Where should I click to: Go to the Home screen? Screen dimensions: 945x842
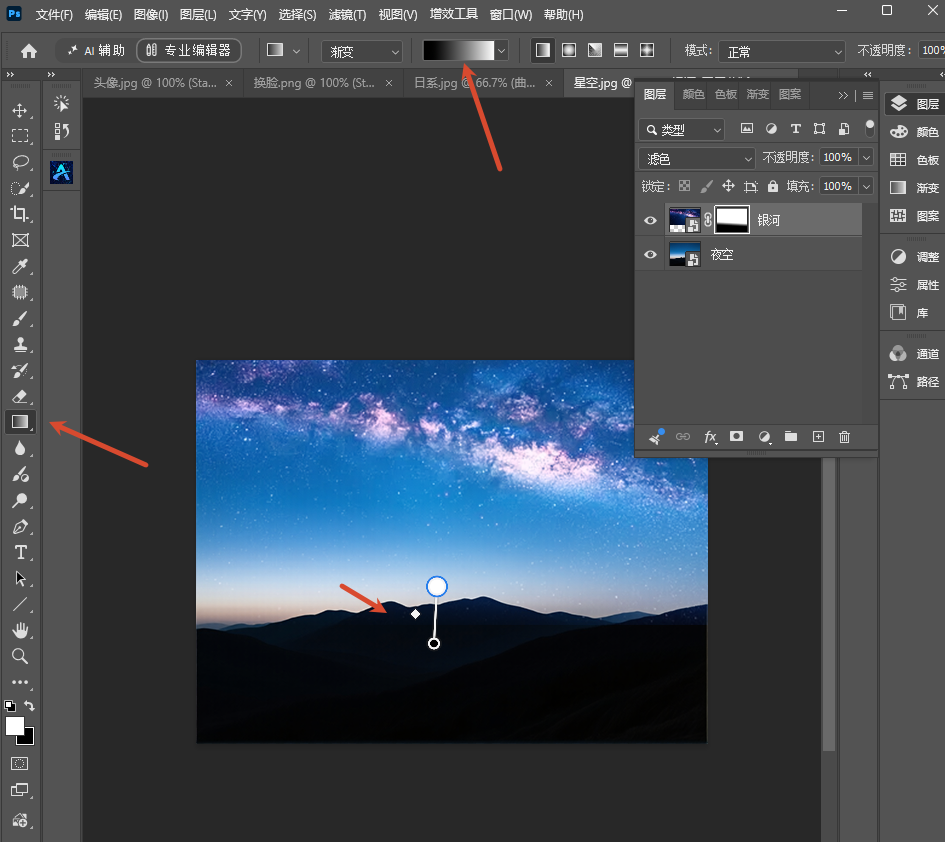(x=28, y=51)
